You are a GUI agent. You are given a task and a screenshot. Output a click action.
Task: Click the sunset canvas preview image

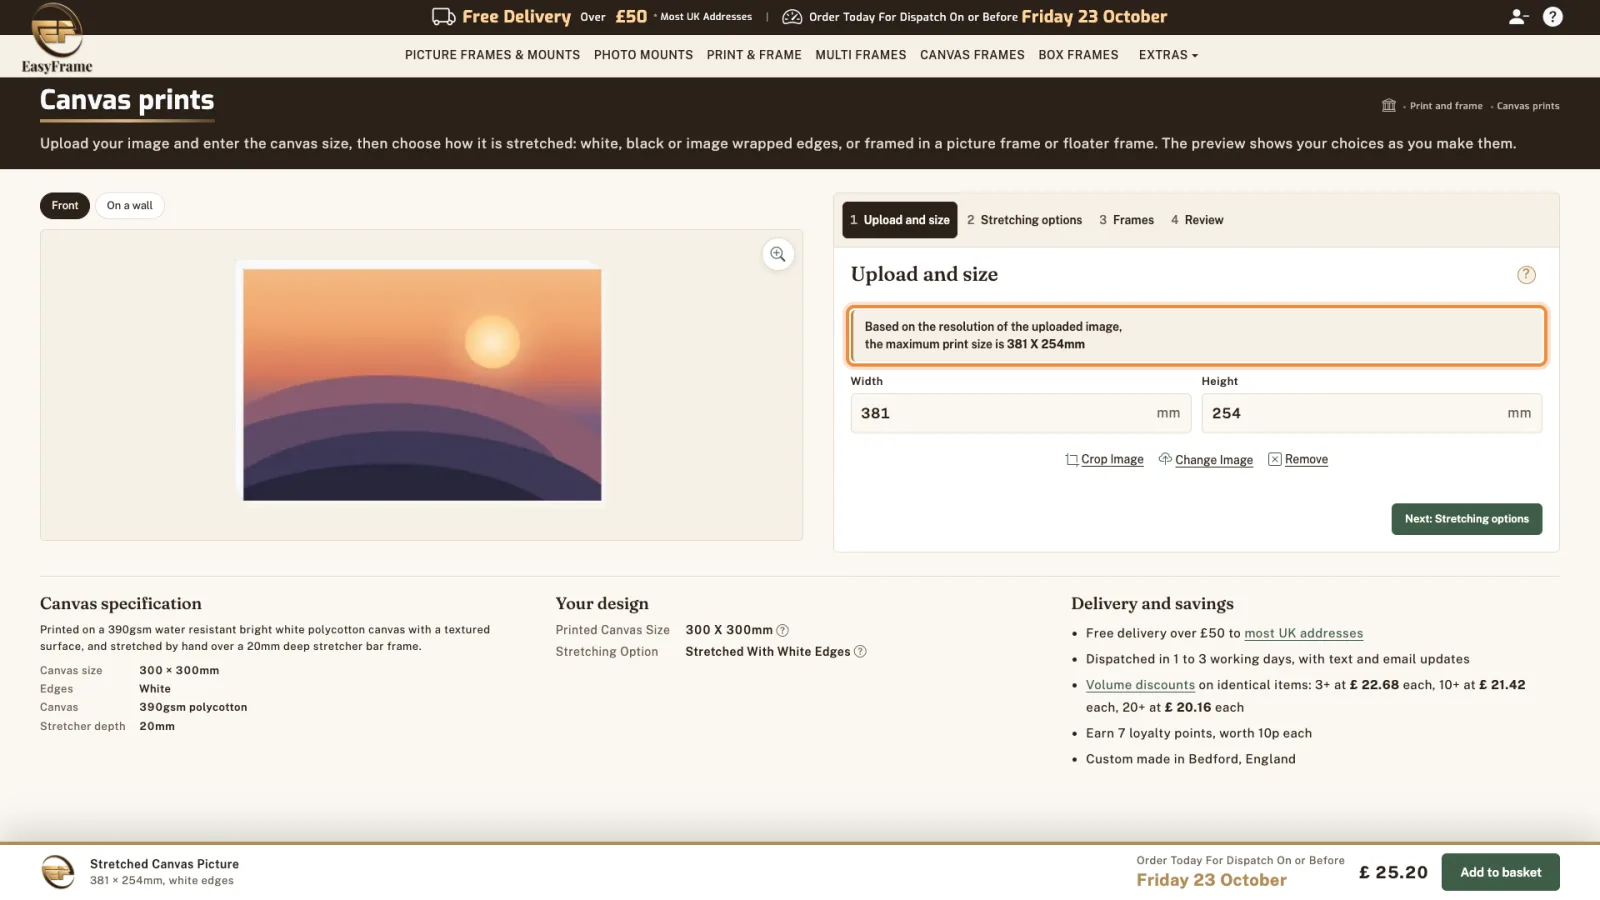422,384
